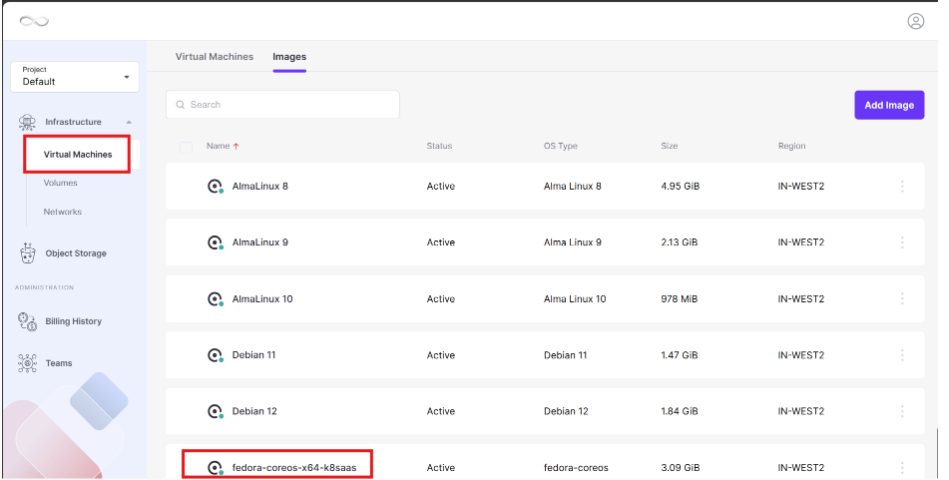Sort by the Name column header
This screenshot has width=949, height=480.
coord(218,146)
